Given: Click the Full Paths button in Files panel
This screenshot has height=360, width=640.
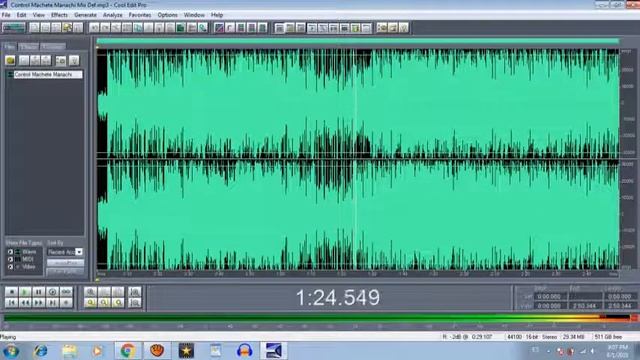Looking at the screenshot, I should click(x=65, y=272).
